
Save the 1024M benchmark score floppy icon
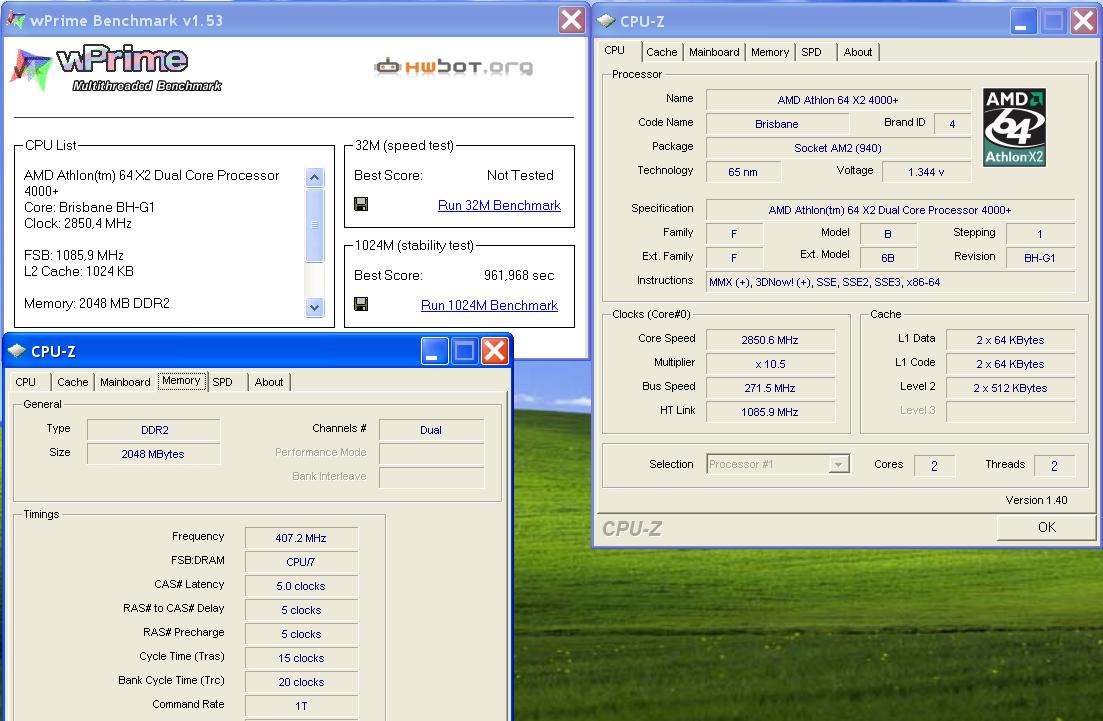coord(361,304)
